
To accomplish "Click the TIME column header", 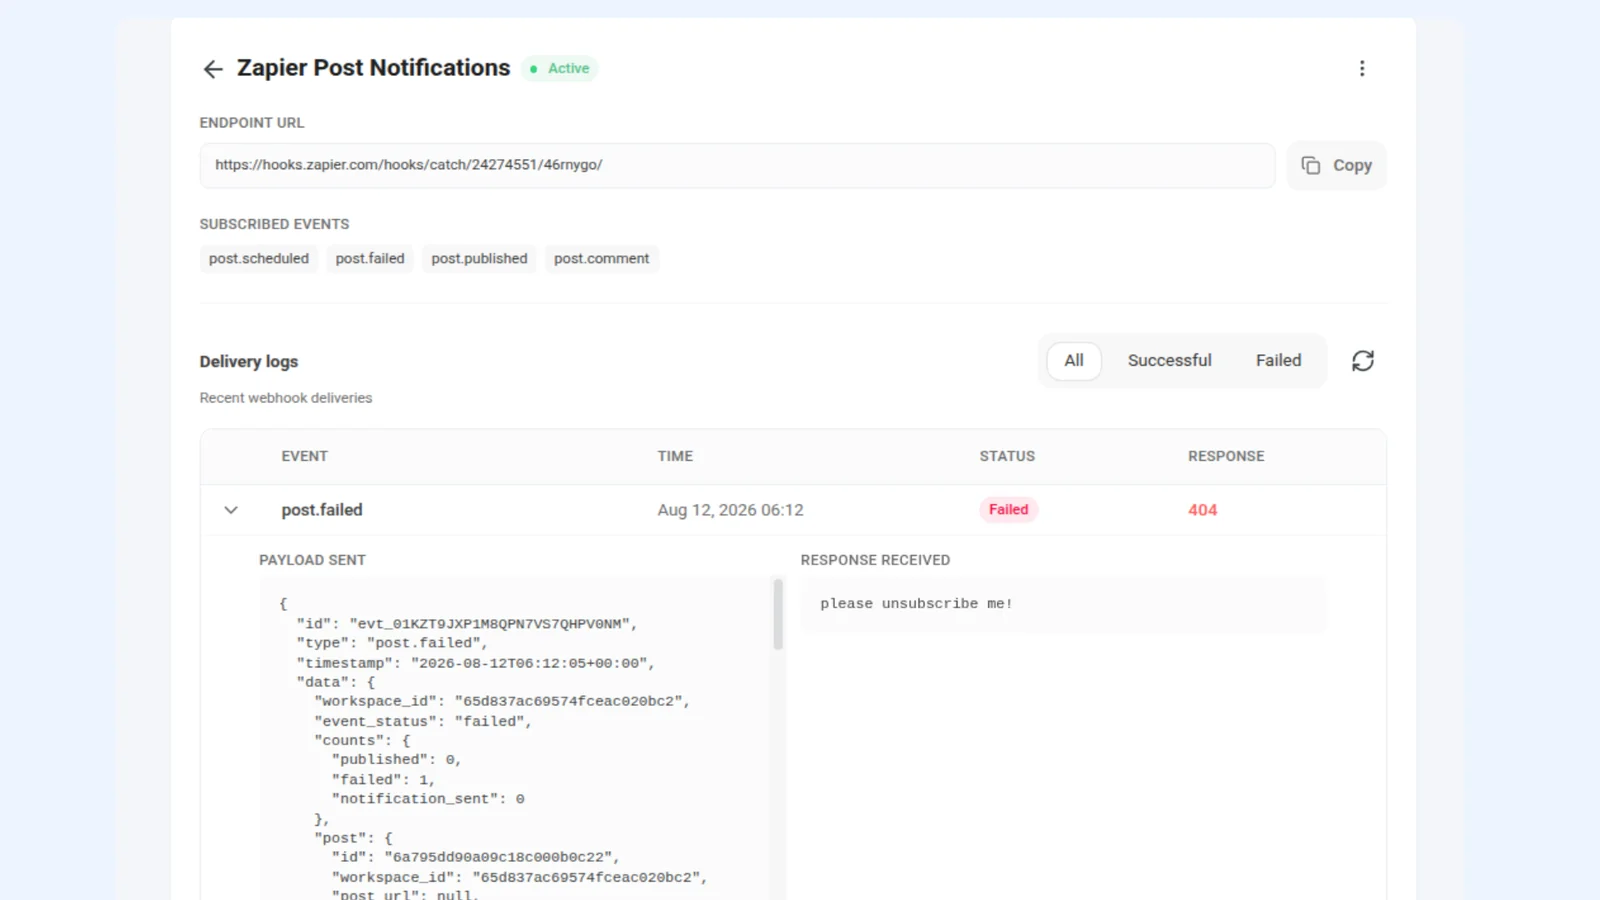I will pyautogui.click(x=675, y=456).
